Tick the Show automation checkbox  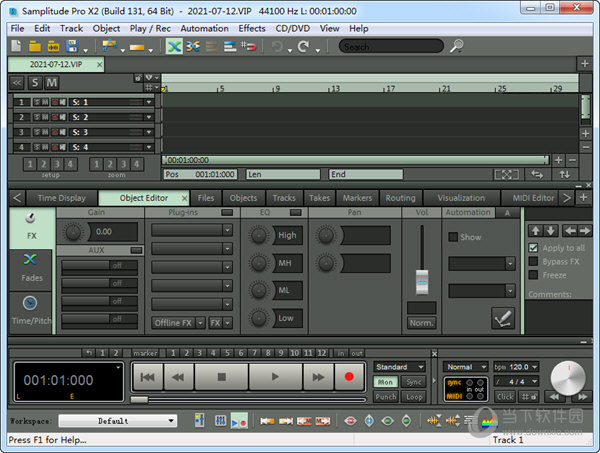click(x=453, y=237)
